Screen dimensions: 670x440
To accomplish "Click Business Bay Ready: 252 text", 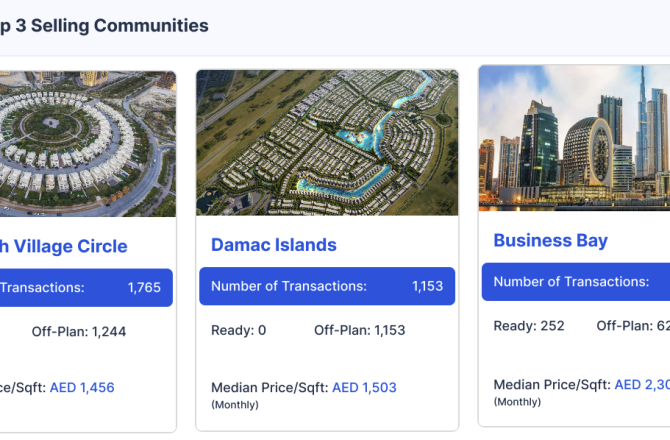I will click(x=529, y=326).
